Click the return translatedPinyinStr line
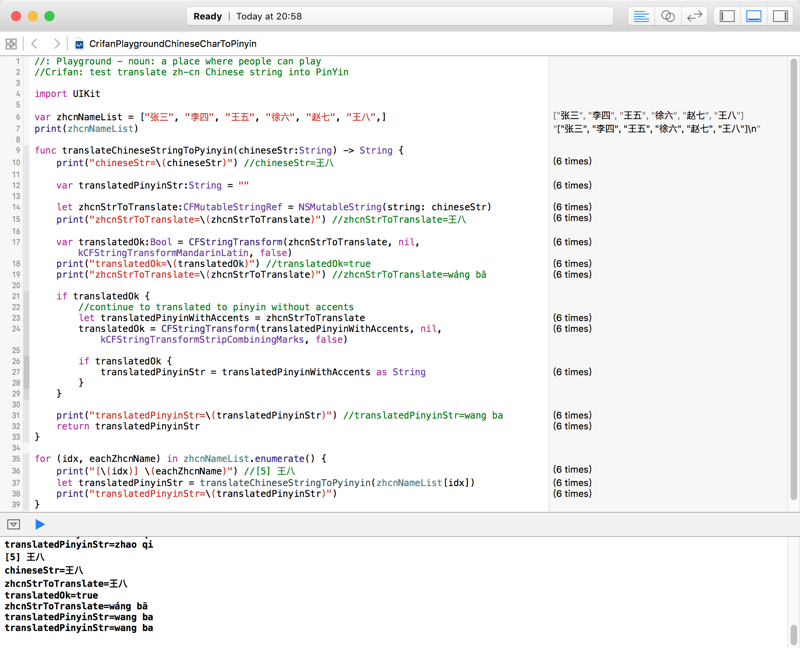Screen dimensions: 800x648 [x=128, y=426]
